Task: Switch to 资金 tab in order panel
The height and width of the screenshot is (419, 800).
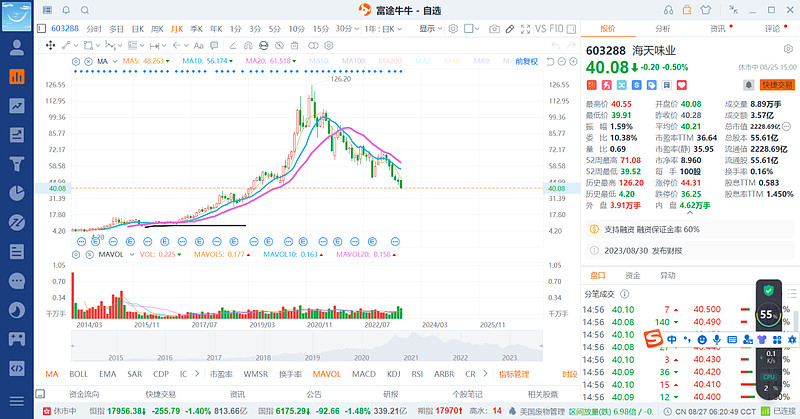Action: tap(633, 275)
